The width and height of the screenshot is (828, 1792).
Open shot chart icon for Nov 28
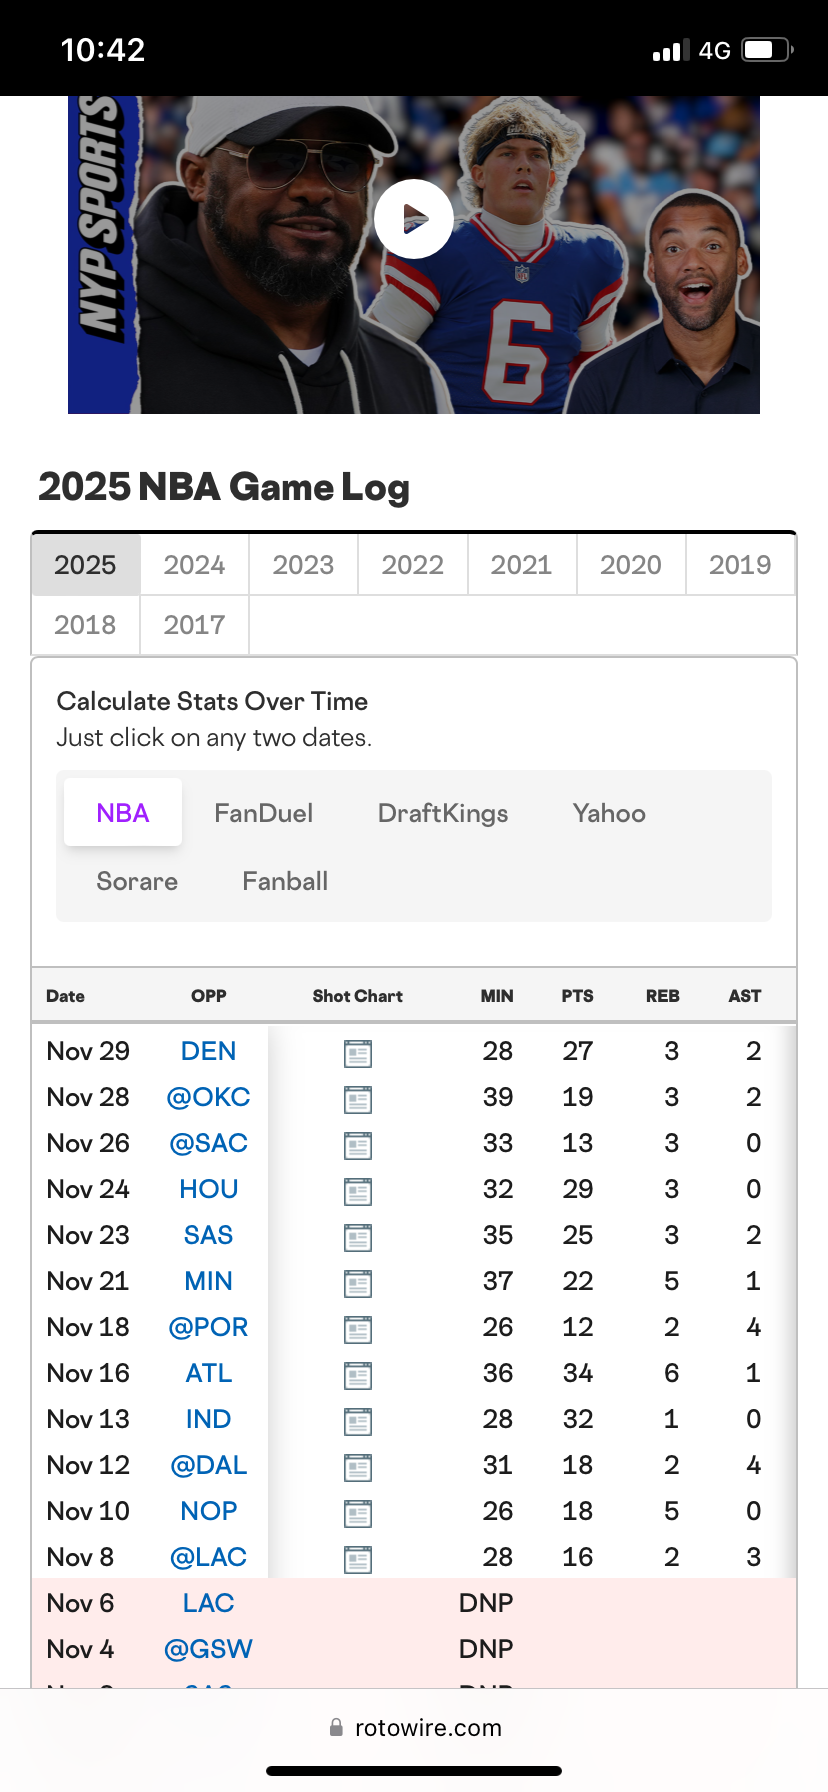(x=357, y=1099)
